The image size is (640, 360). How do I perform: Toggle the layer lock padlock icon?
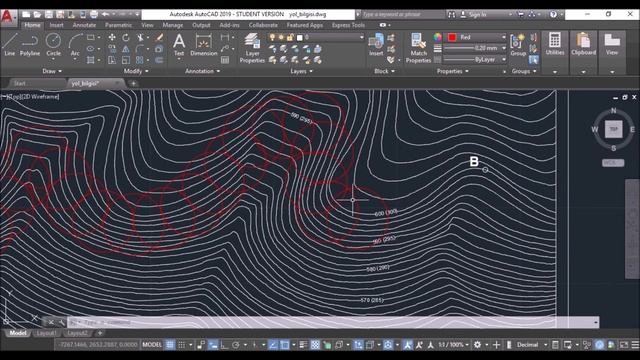point(290,38)
